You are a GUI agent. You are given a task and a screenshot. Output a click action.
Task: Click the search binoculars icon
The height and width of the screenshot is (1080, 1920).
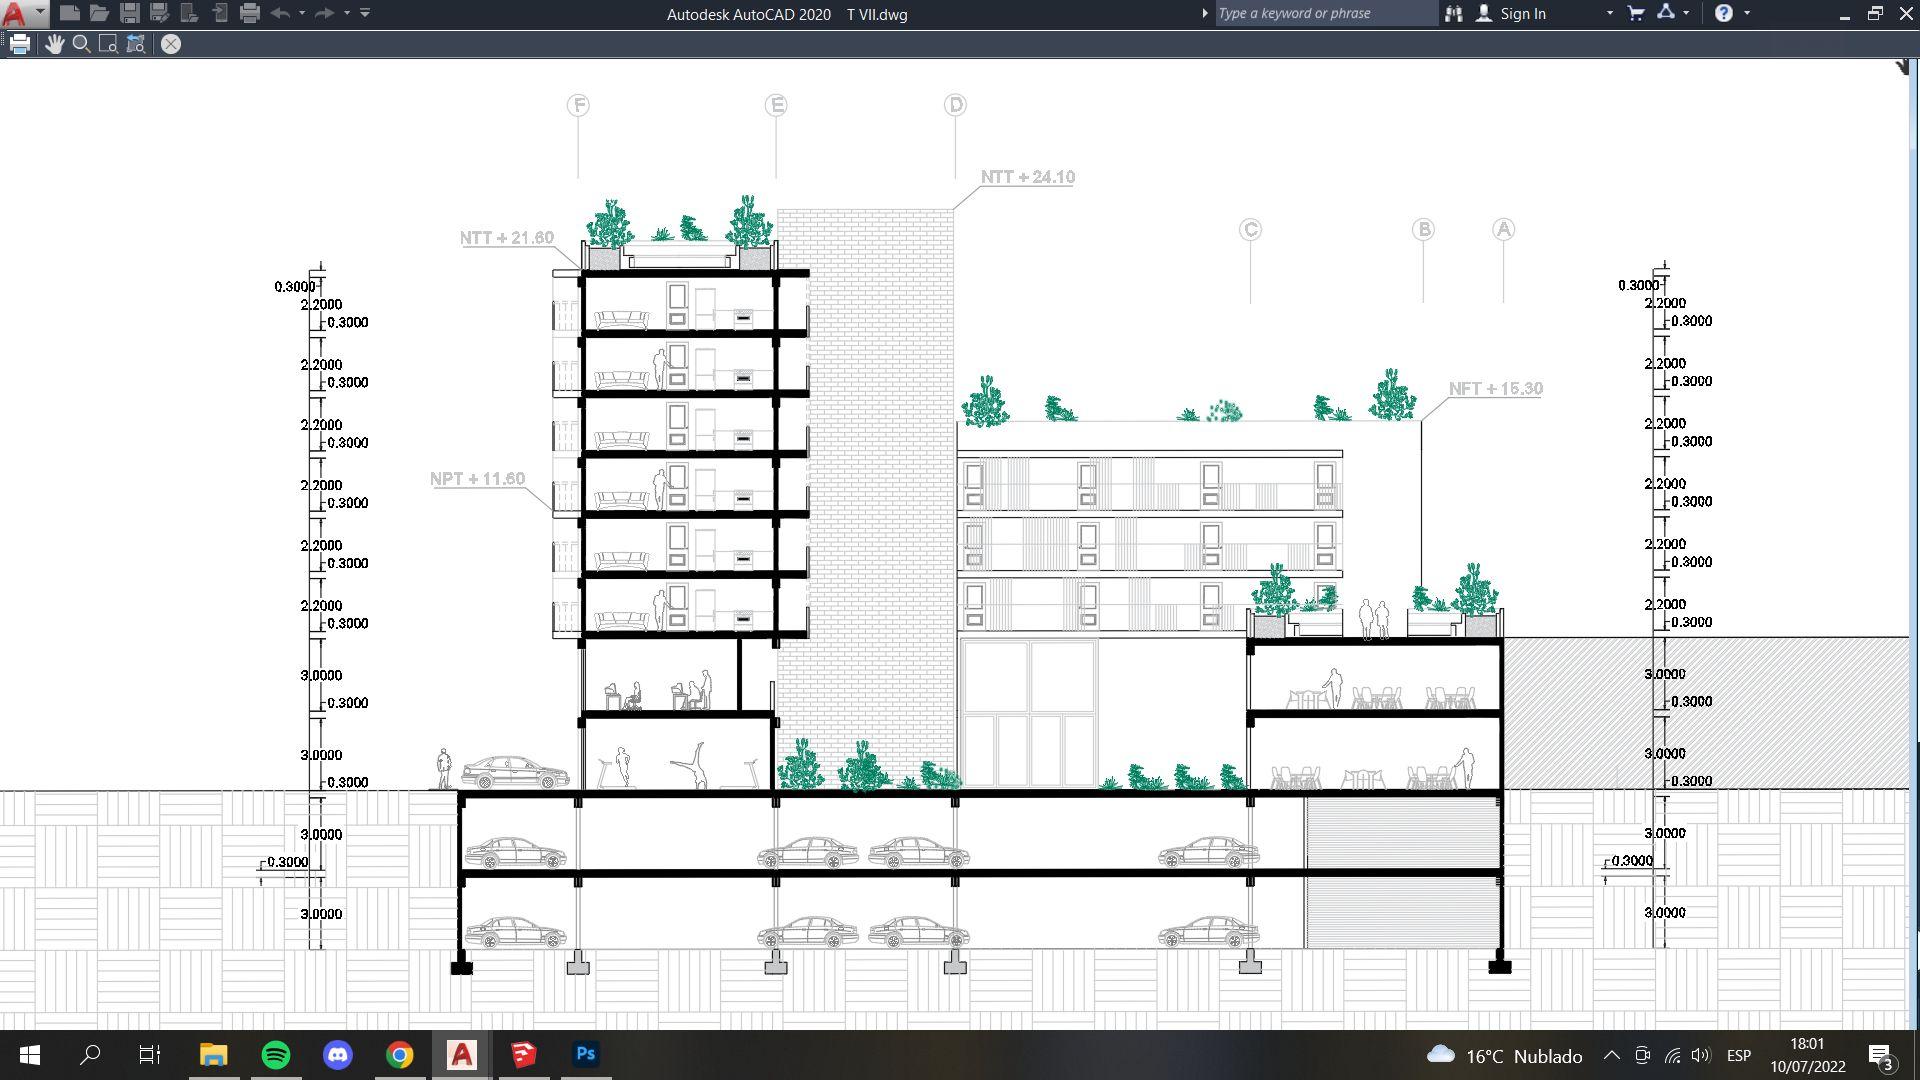coord(1453,13)
